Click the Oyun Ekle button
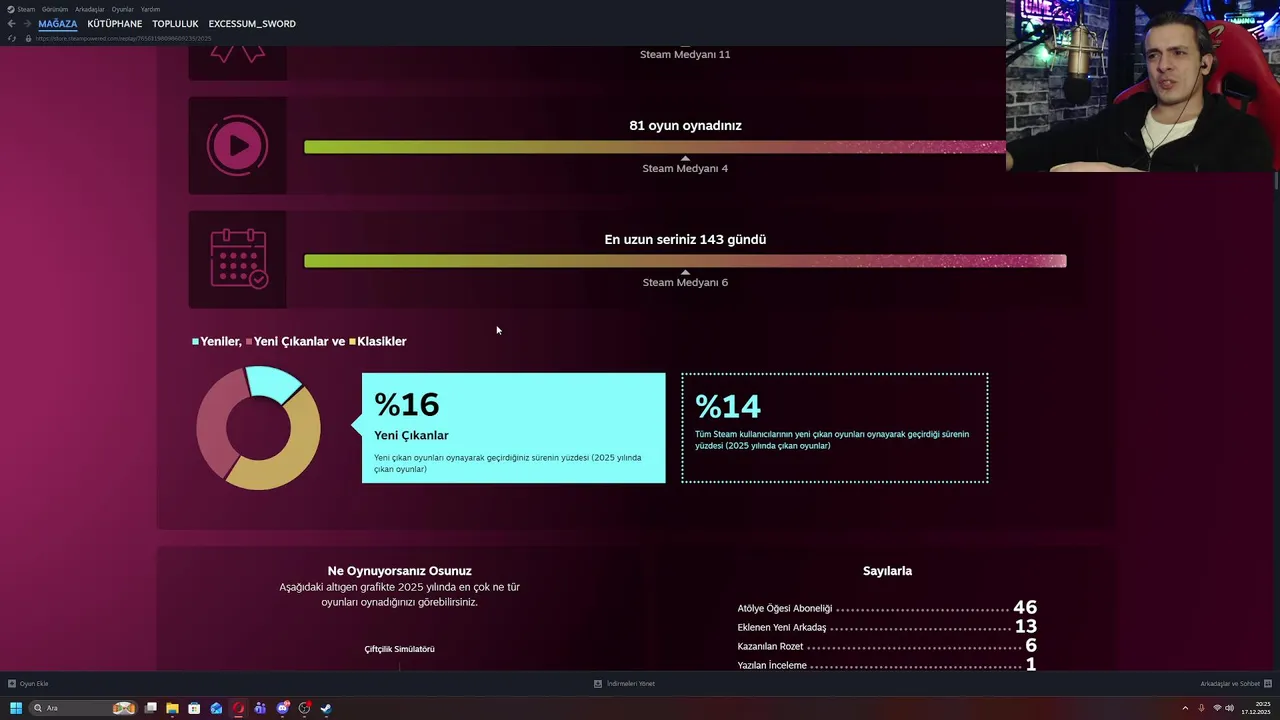The height and width of the screenshot is (720, 1280). click(28, 684)
